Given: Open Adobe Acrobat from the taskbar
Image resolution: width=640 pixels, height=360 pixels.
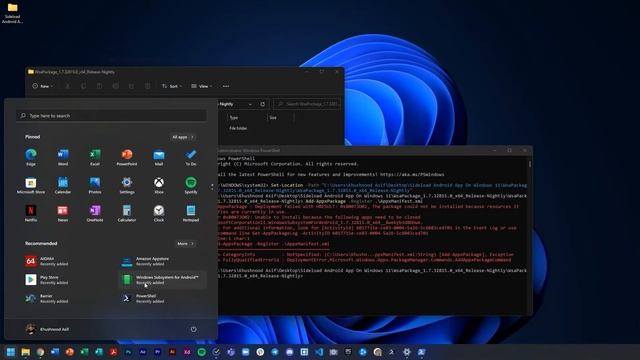Looking at the screenshot, I should click(x=113, y=352).
